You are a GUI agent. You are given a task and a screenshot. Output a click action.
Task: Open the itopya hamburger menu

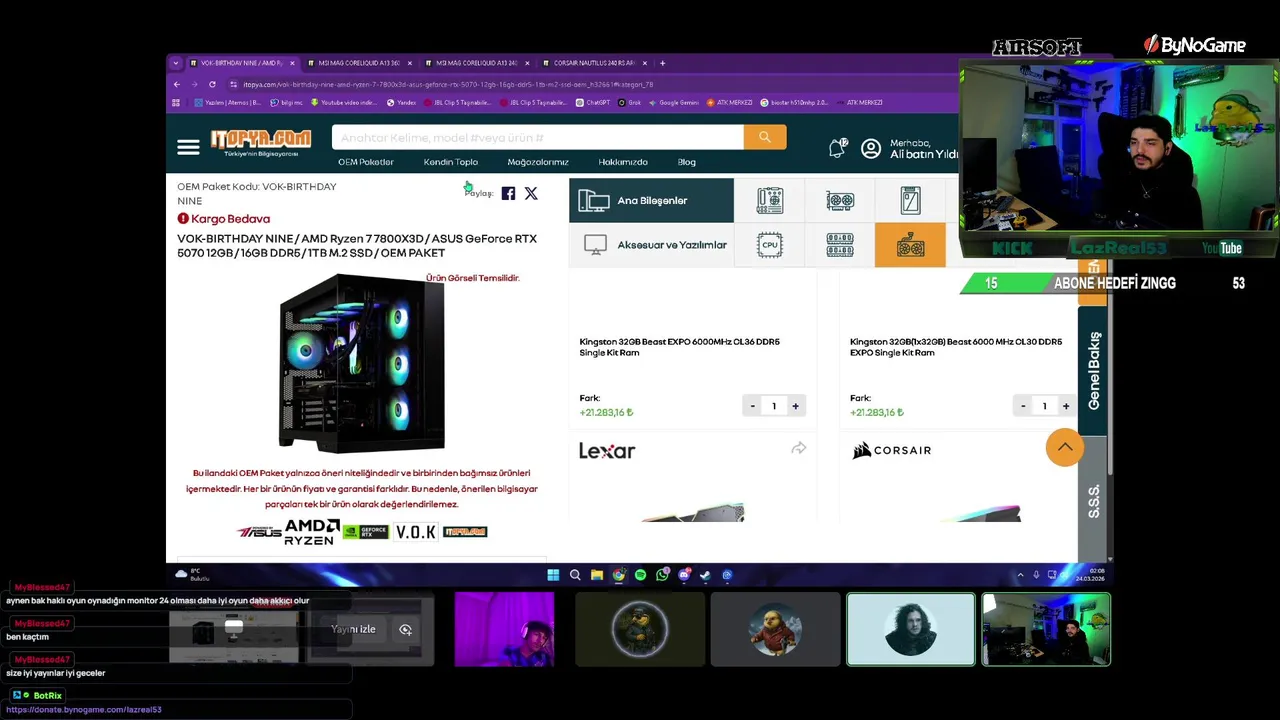188,147
